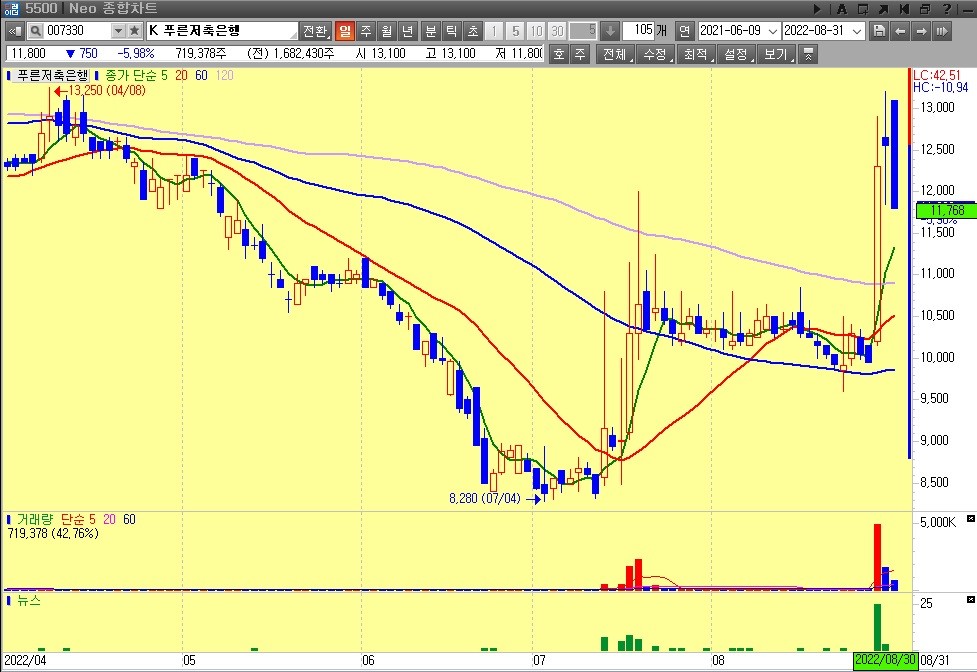Go to the next item with the right arrow
Screen dimensions: 977x672
pos(921,31)
